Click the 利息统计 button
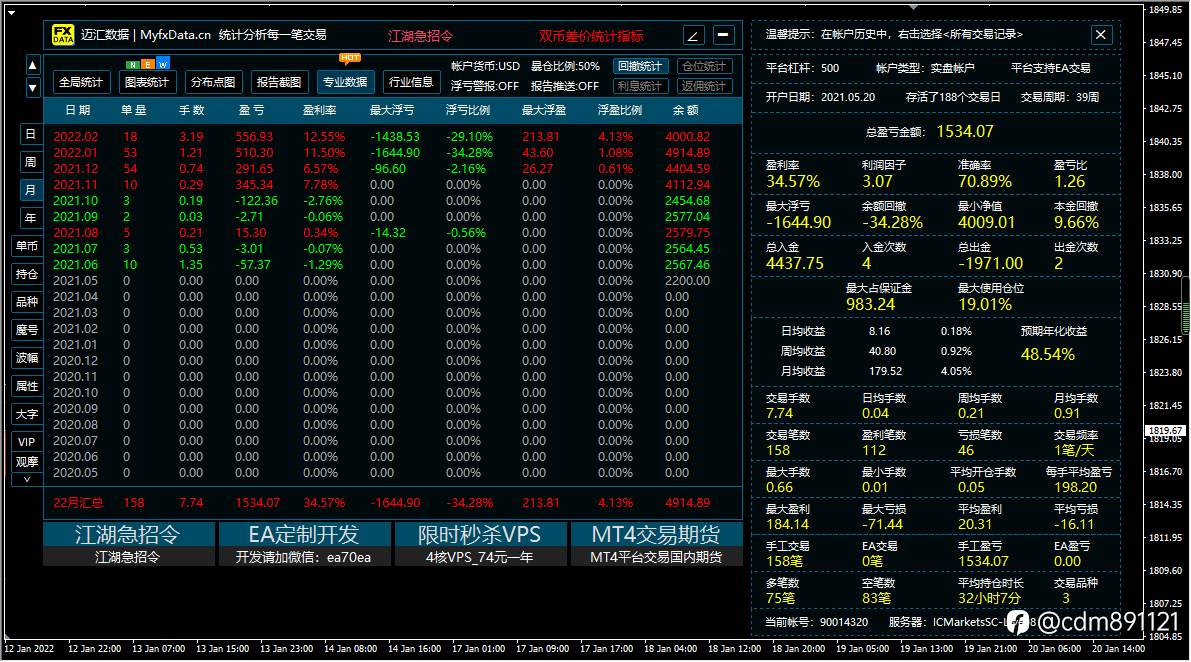Viewport: 1191px width, 662px height. 640,86
